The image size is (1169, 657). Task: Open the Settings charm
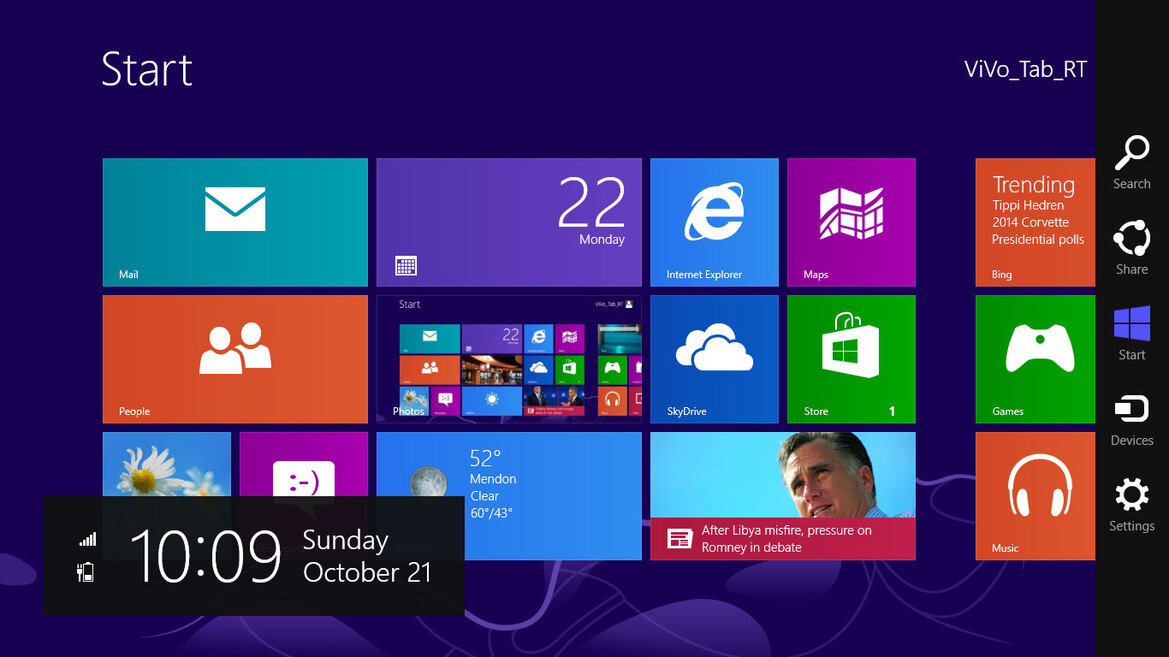pos(1132,506)
